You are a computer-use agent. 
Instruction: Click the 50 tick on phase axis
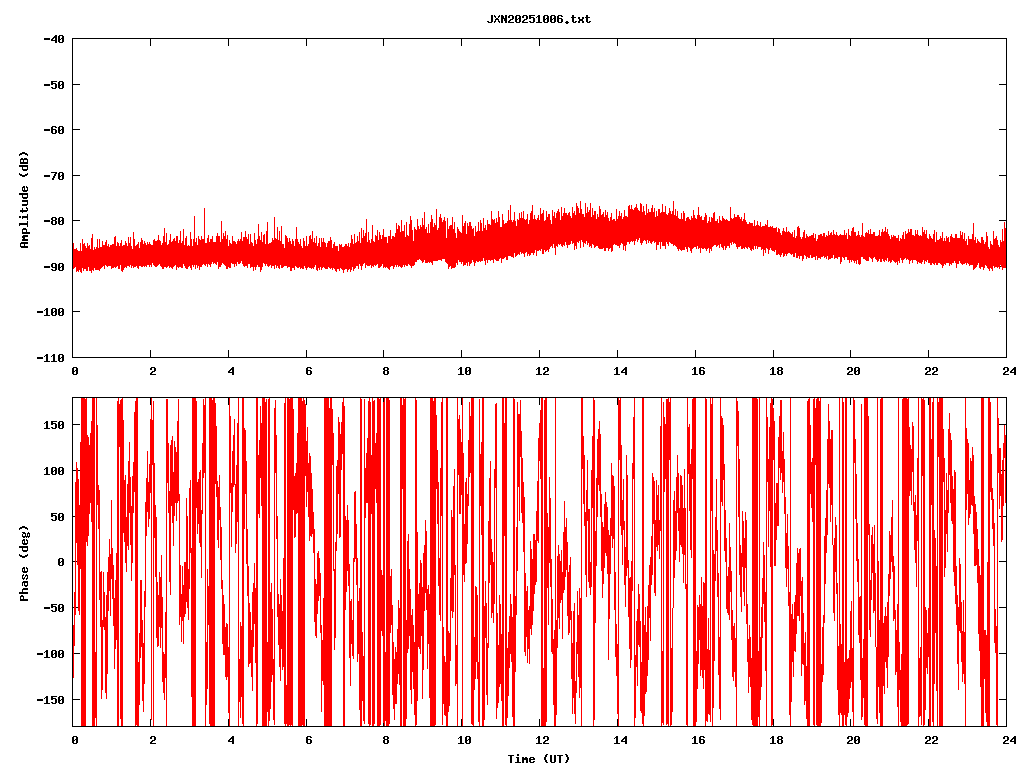point(57,516)
